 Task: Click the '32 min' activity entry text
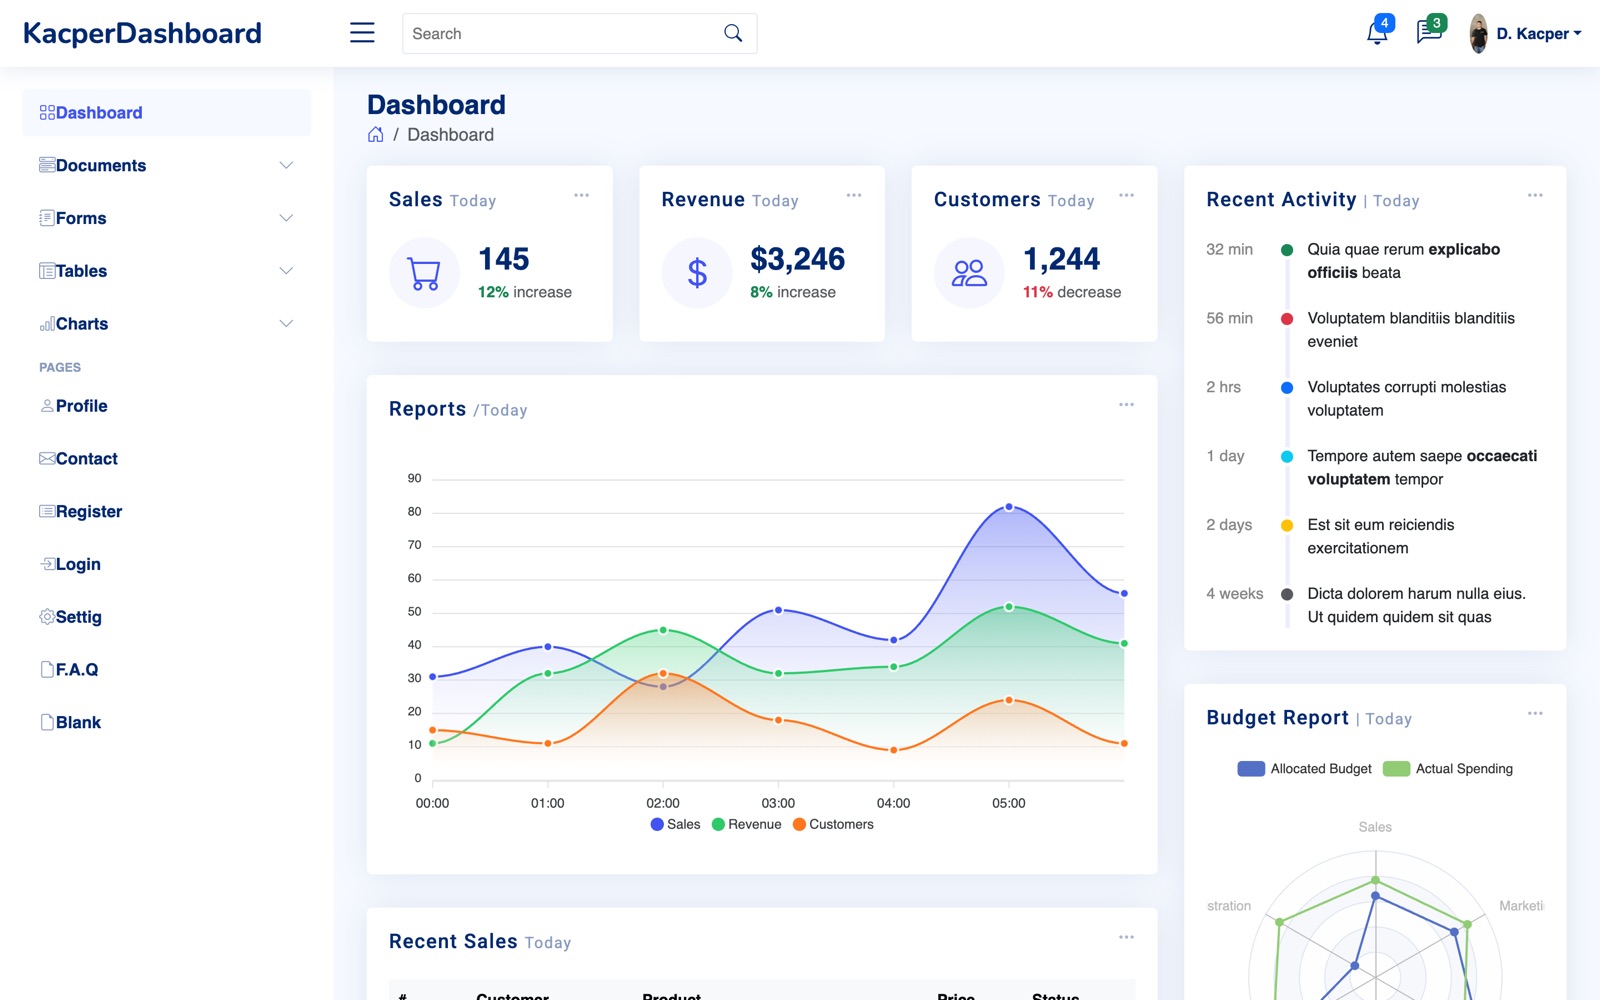1229,249
